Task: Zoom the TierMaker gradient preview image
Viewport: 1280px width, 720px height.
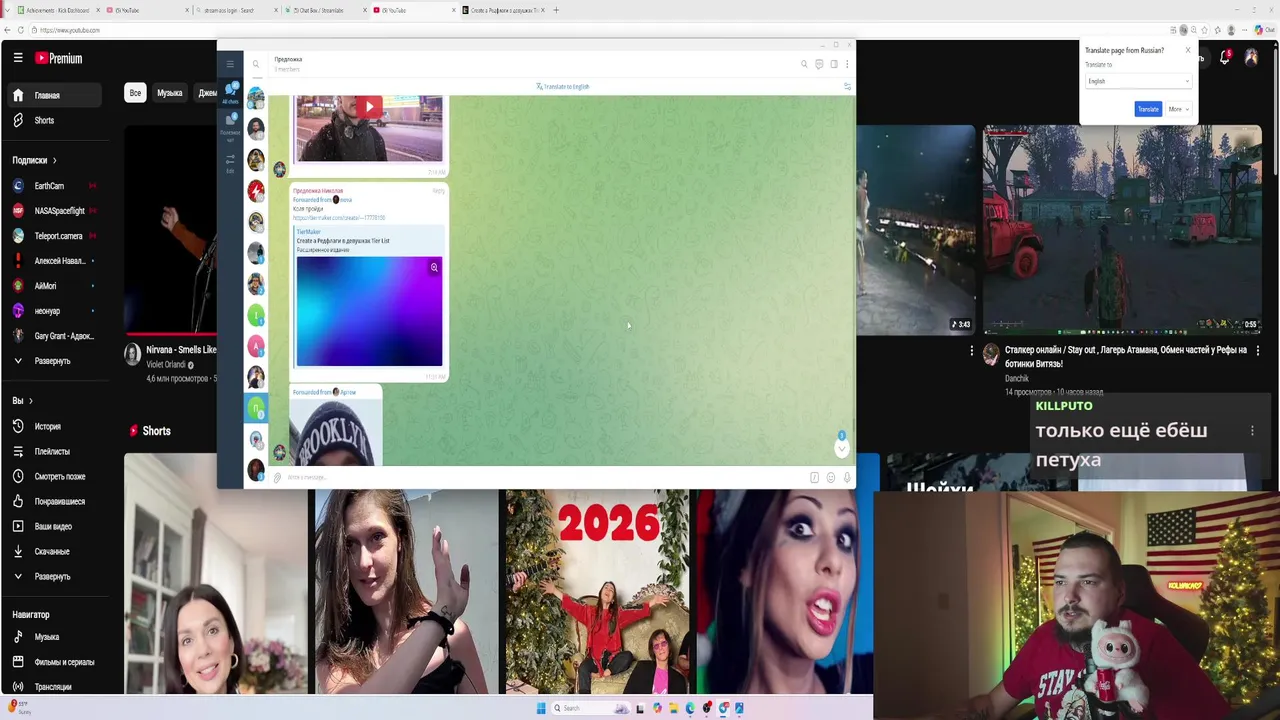Action: click(x=434, y=267)
